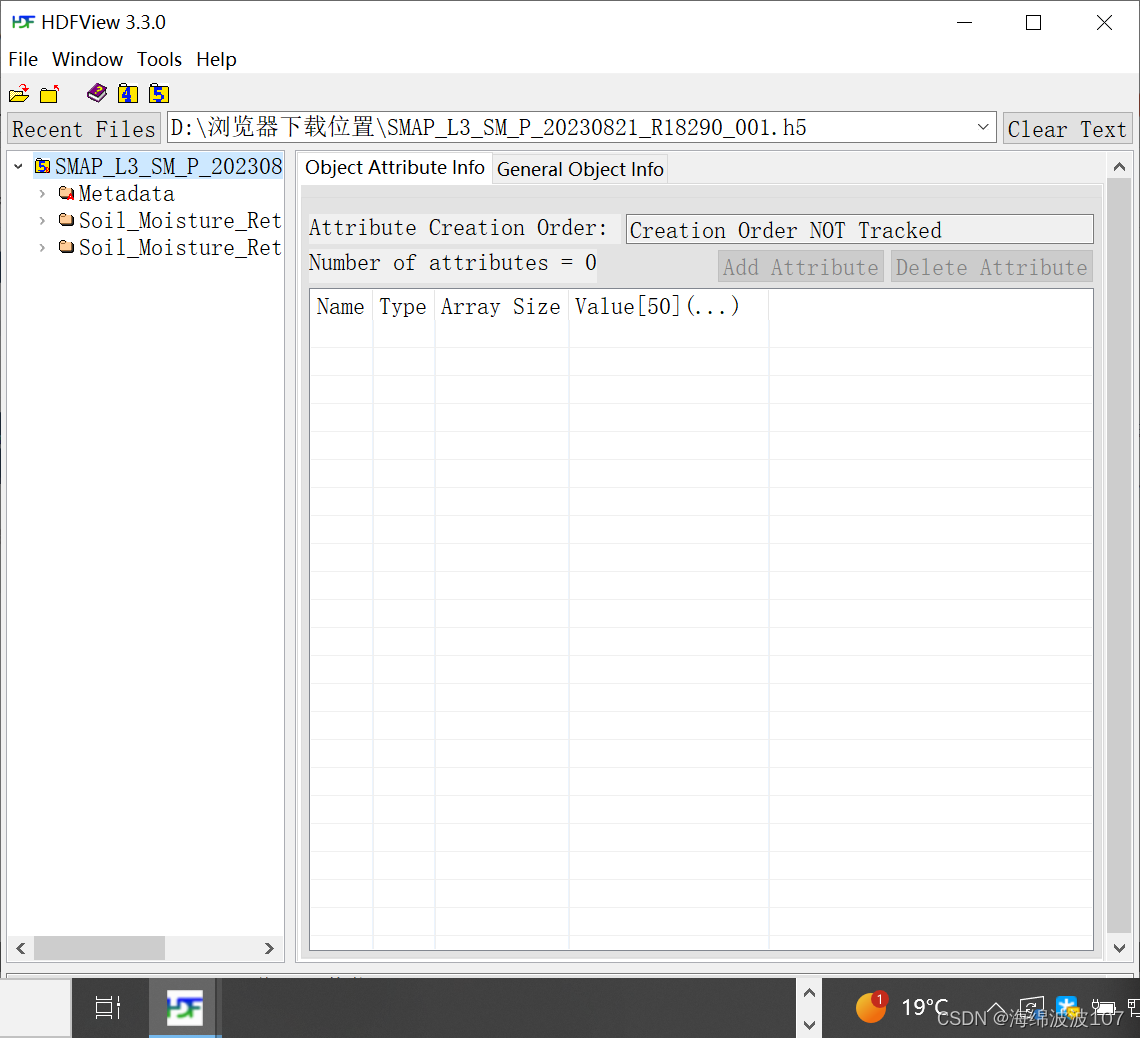
Task: Click the Add Attribute button
Action: [x=800, y=267]
